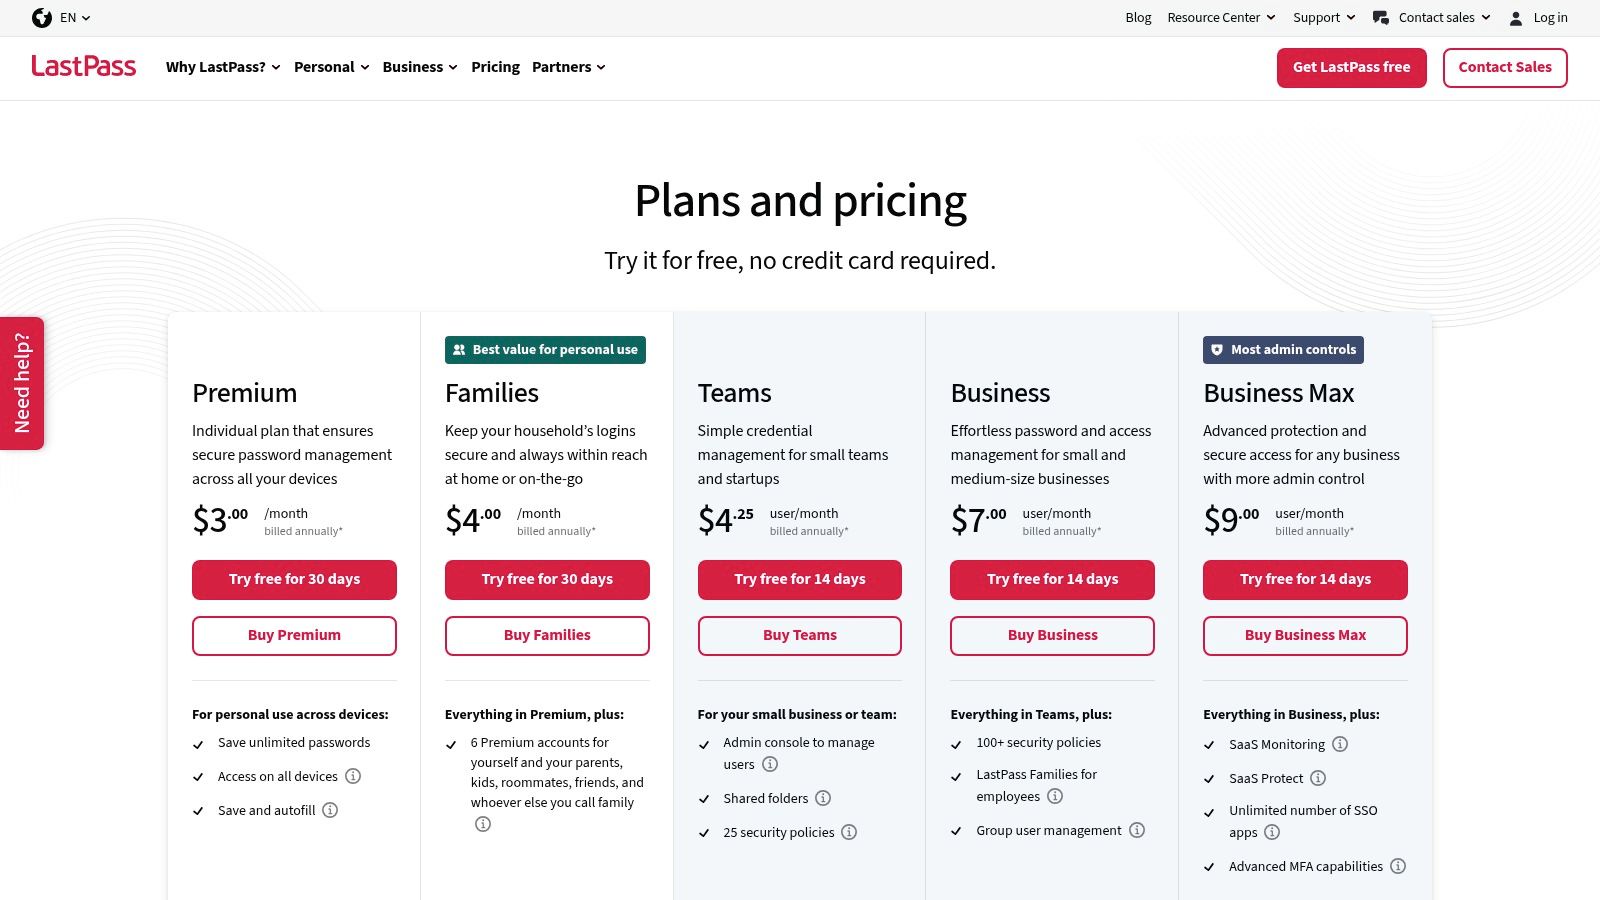The image size is (1600, 900).
Task: Expand the Business navigation dropdown
Action: pos(420,67)
